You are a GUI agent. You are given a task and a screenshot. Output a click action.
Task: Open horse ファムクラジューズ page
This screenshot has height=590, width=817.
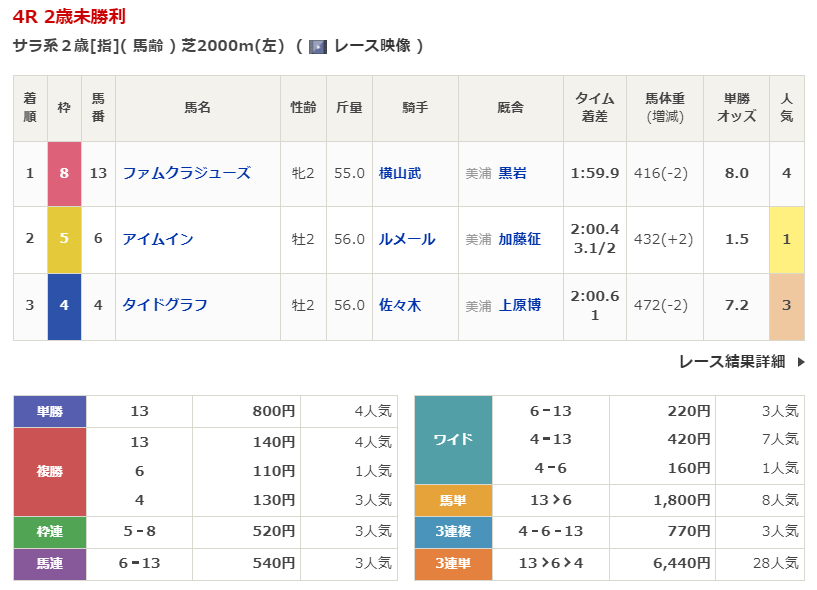tap(186, 173)
